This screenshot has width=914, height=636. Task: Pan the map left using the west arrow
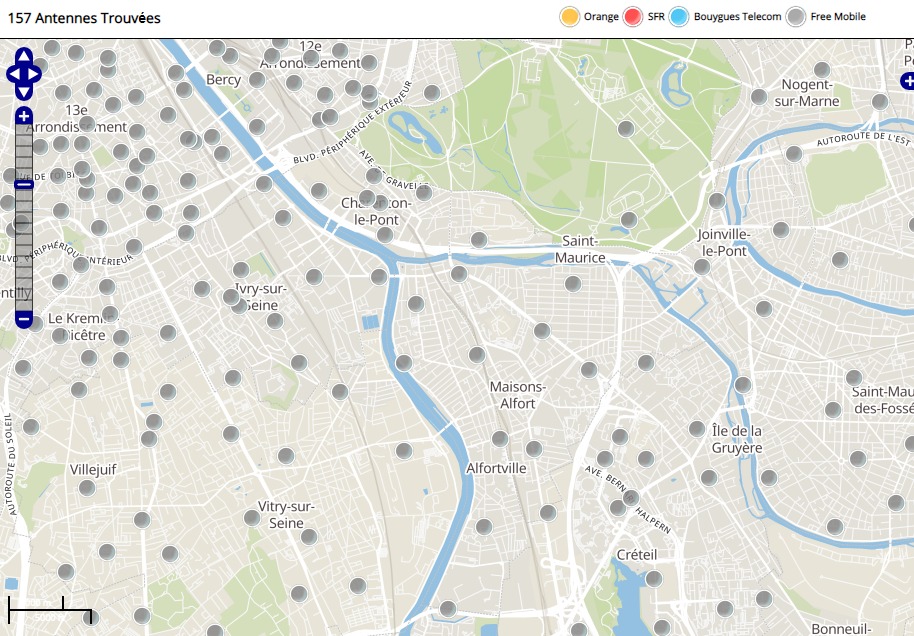13,74
